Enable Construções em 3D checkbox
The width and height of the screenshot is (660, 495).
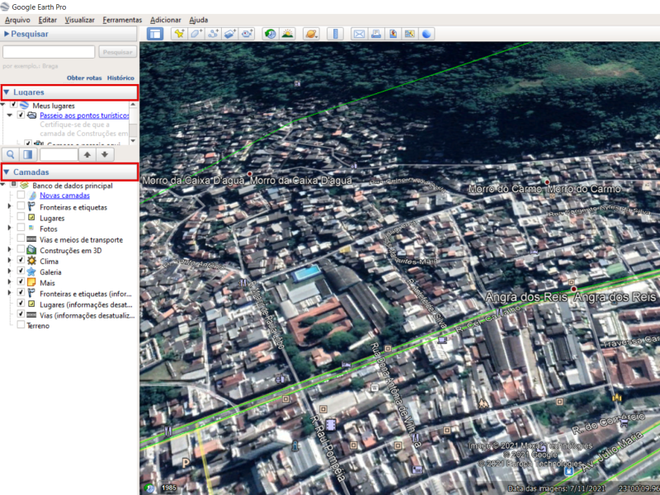click(21, 250)
